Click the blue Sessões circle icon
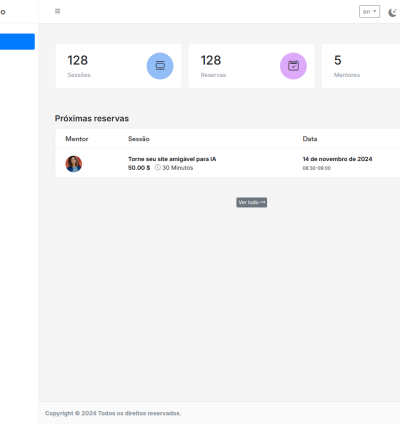Image resolution: width=400 pixels, height=424 pixels. (x=160, y=66)
